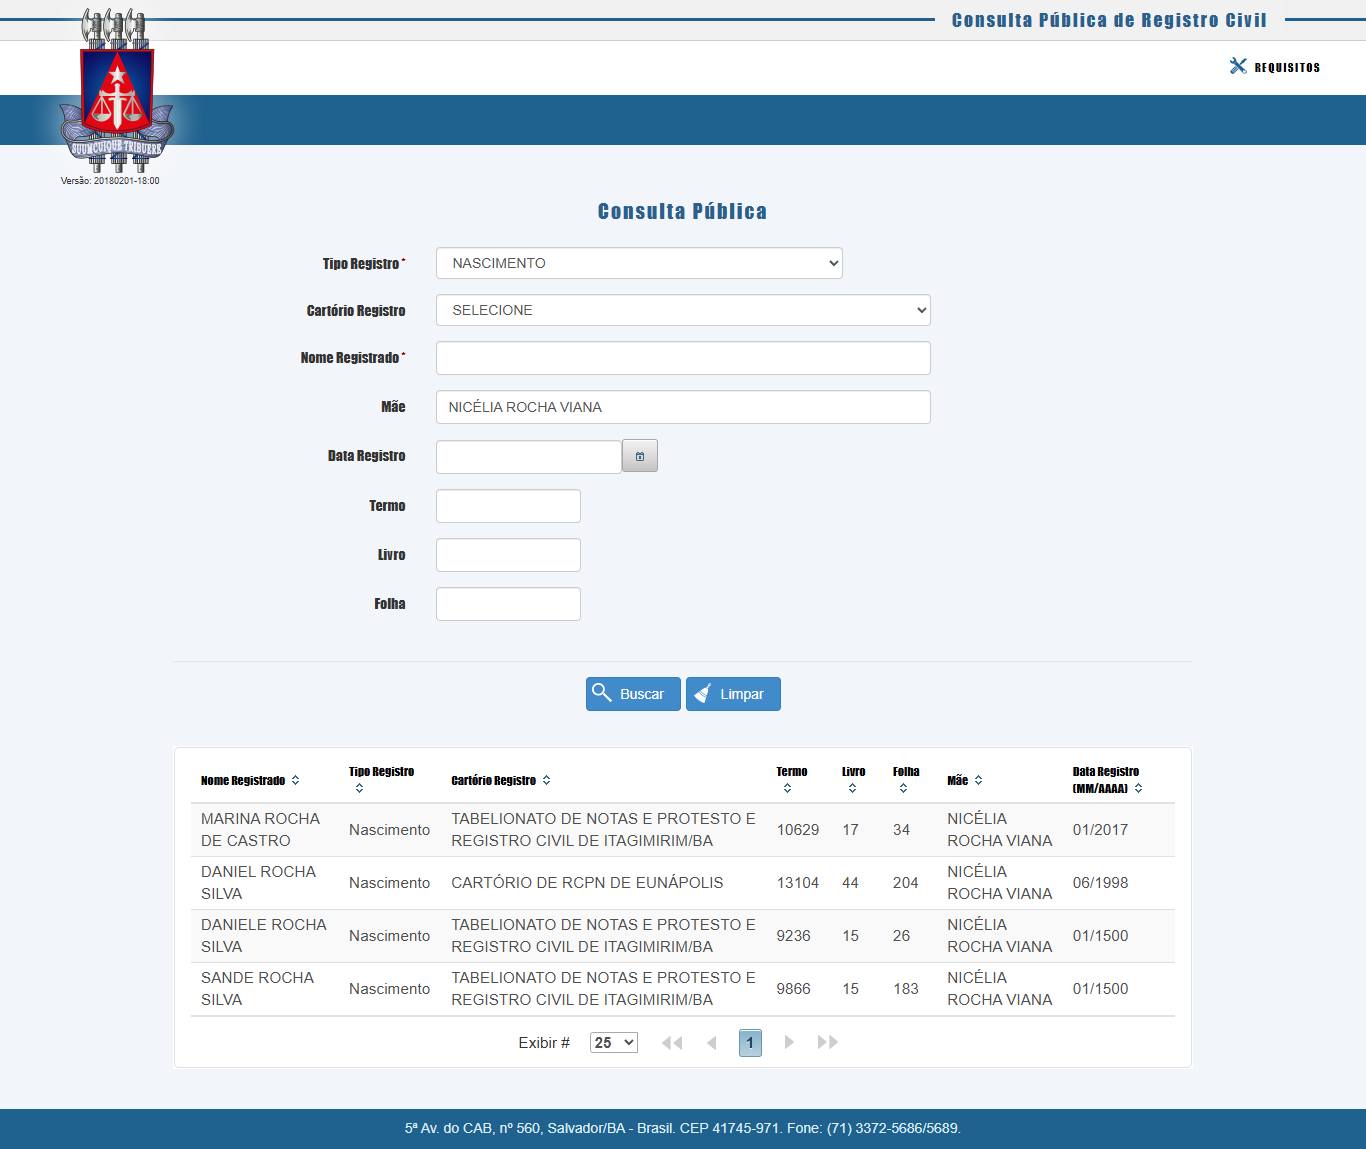
Task: Change the Exibir rows-per-page dropdown
Action: coord(613,1042)
